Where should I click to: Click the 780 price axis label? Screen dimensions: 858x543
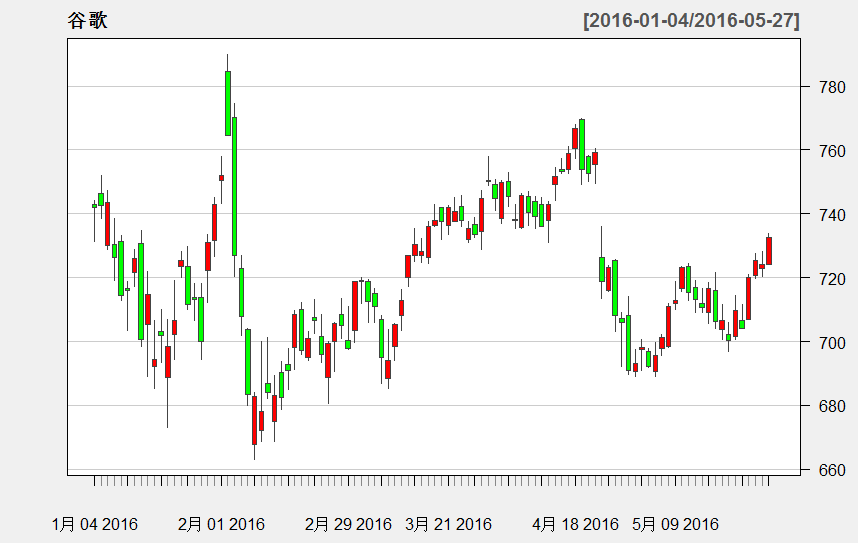coord(832,87)
